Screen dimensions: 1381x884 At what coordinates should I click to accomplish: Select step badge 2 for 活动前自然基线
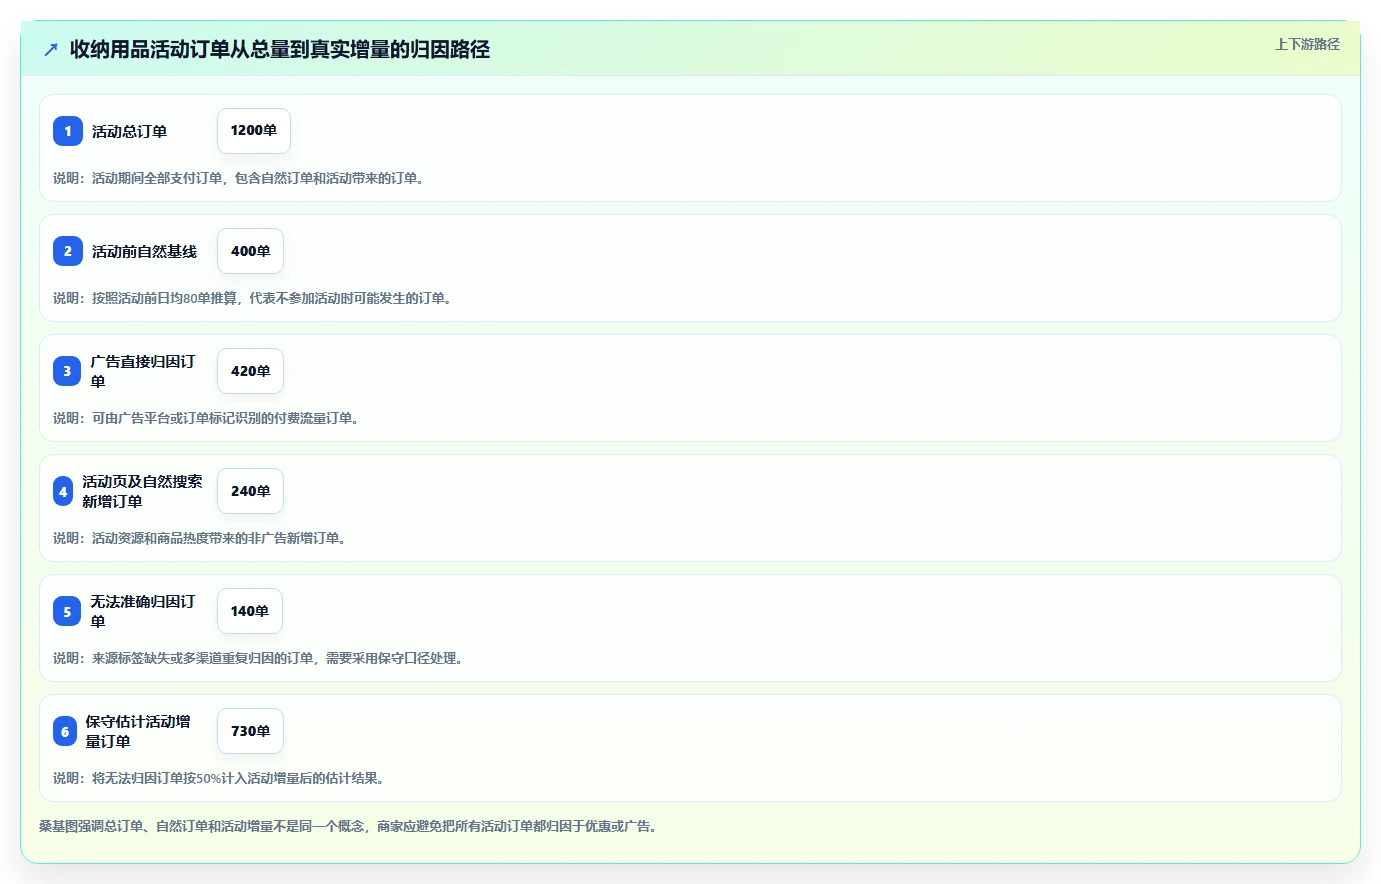point(68,251)
